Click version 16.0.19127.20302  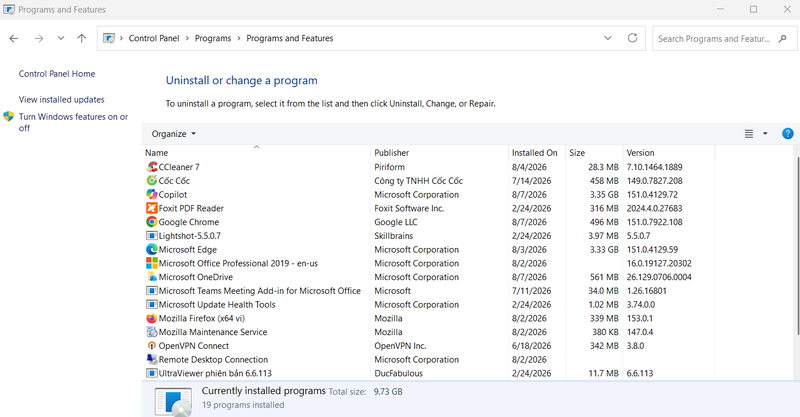[x=659, y=263]
